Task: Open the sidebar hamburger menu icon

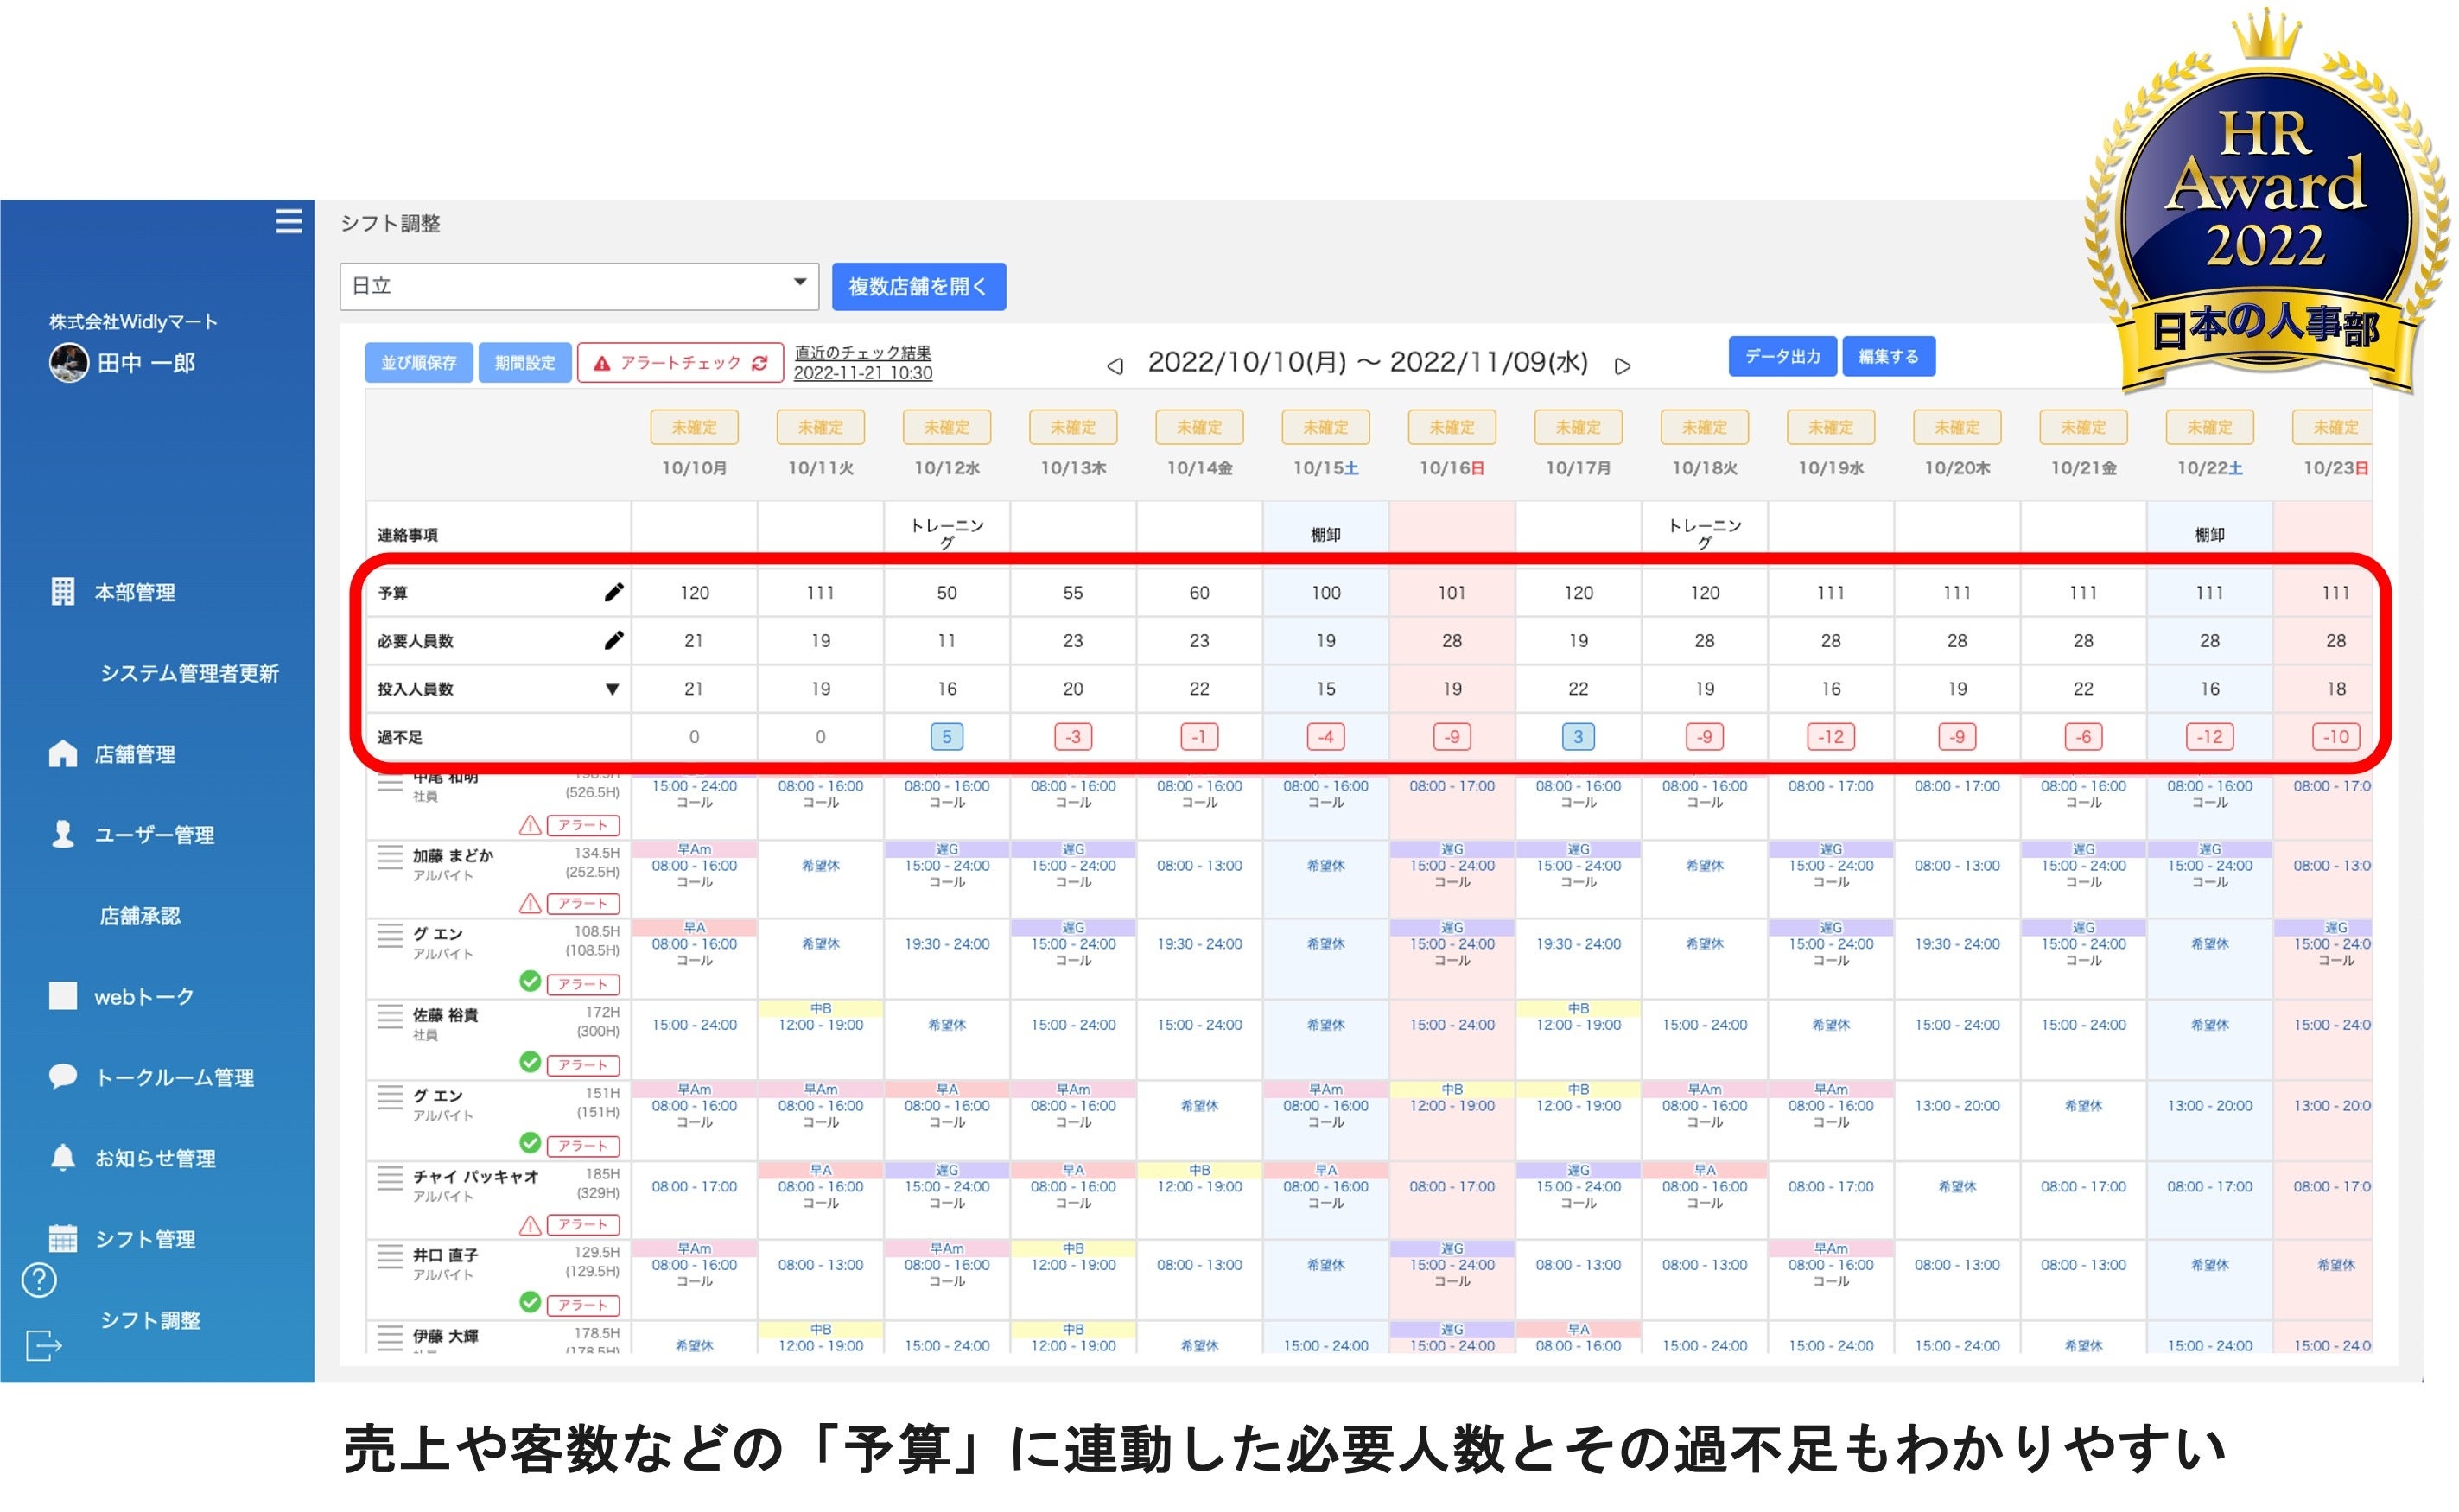Action: (289, 221)
